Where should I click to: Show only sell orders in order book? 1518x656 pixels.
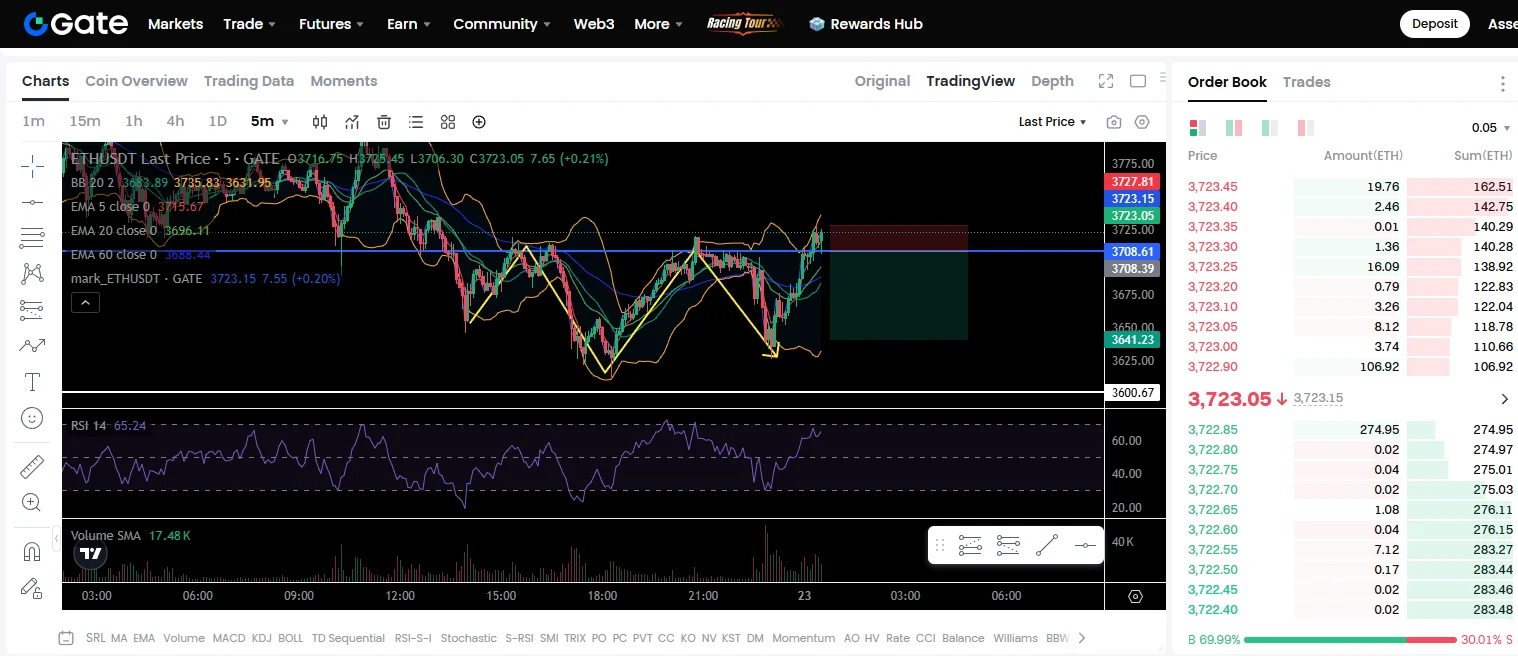tap(1305, 128)
